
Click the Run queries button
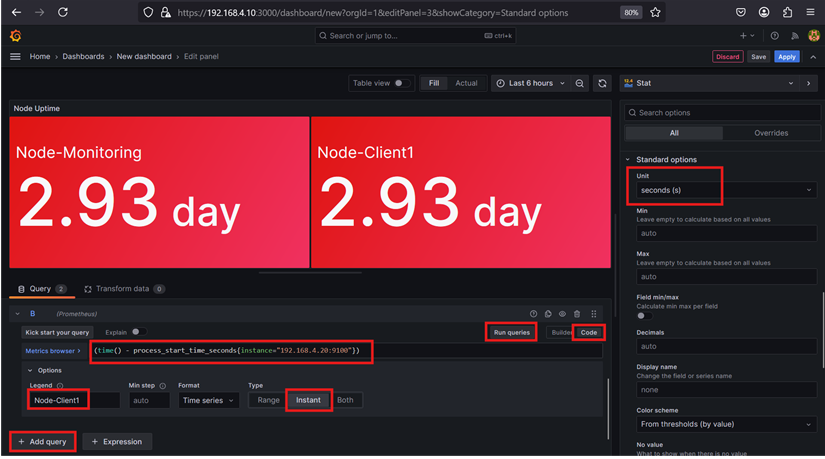coord(511,332)
